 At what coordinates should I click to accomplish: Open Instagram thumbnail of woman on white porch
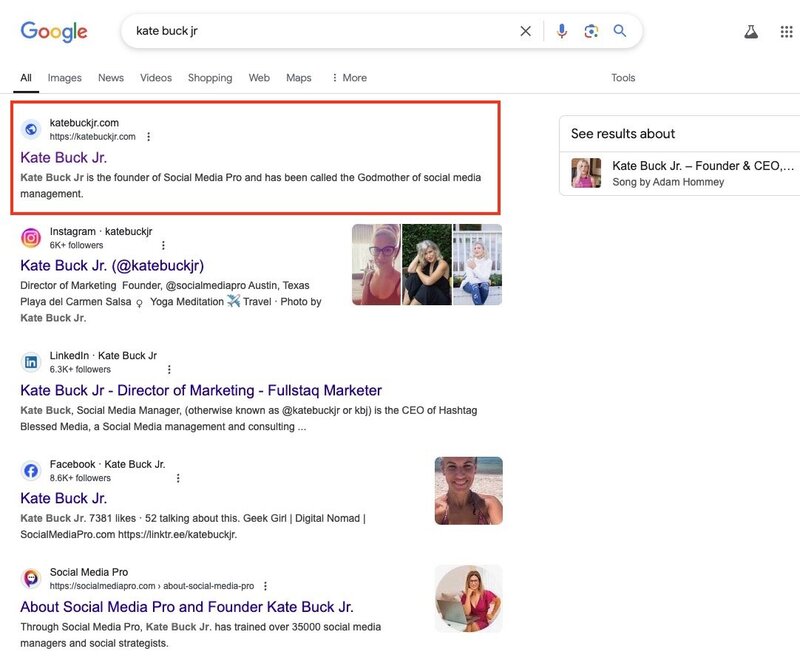click(x=478, y=265)
